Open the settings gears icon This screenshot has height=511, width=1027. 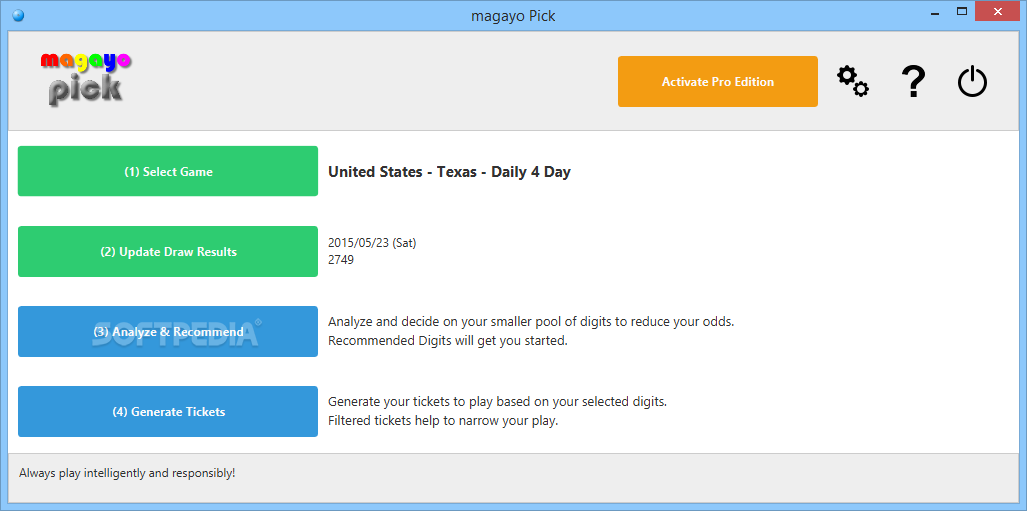(x=852, y=81)
